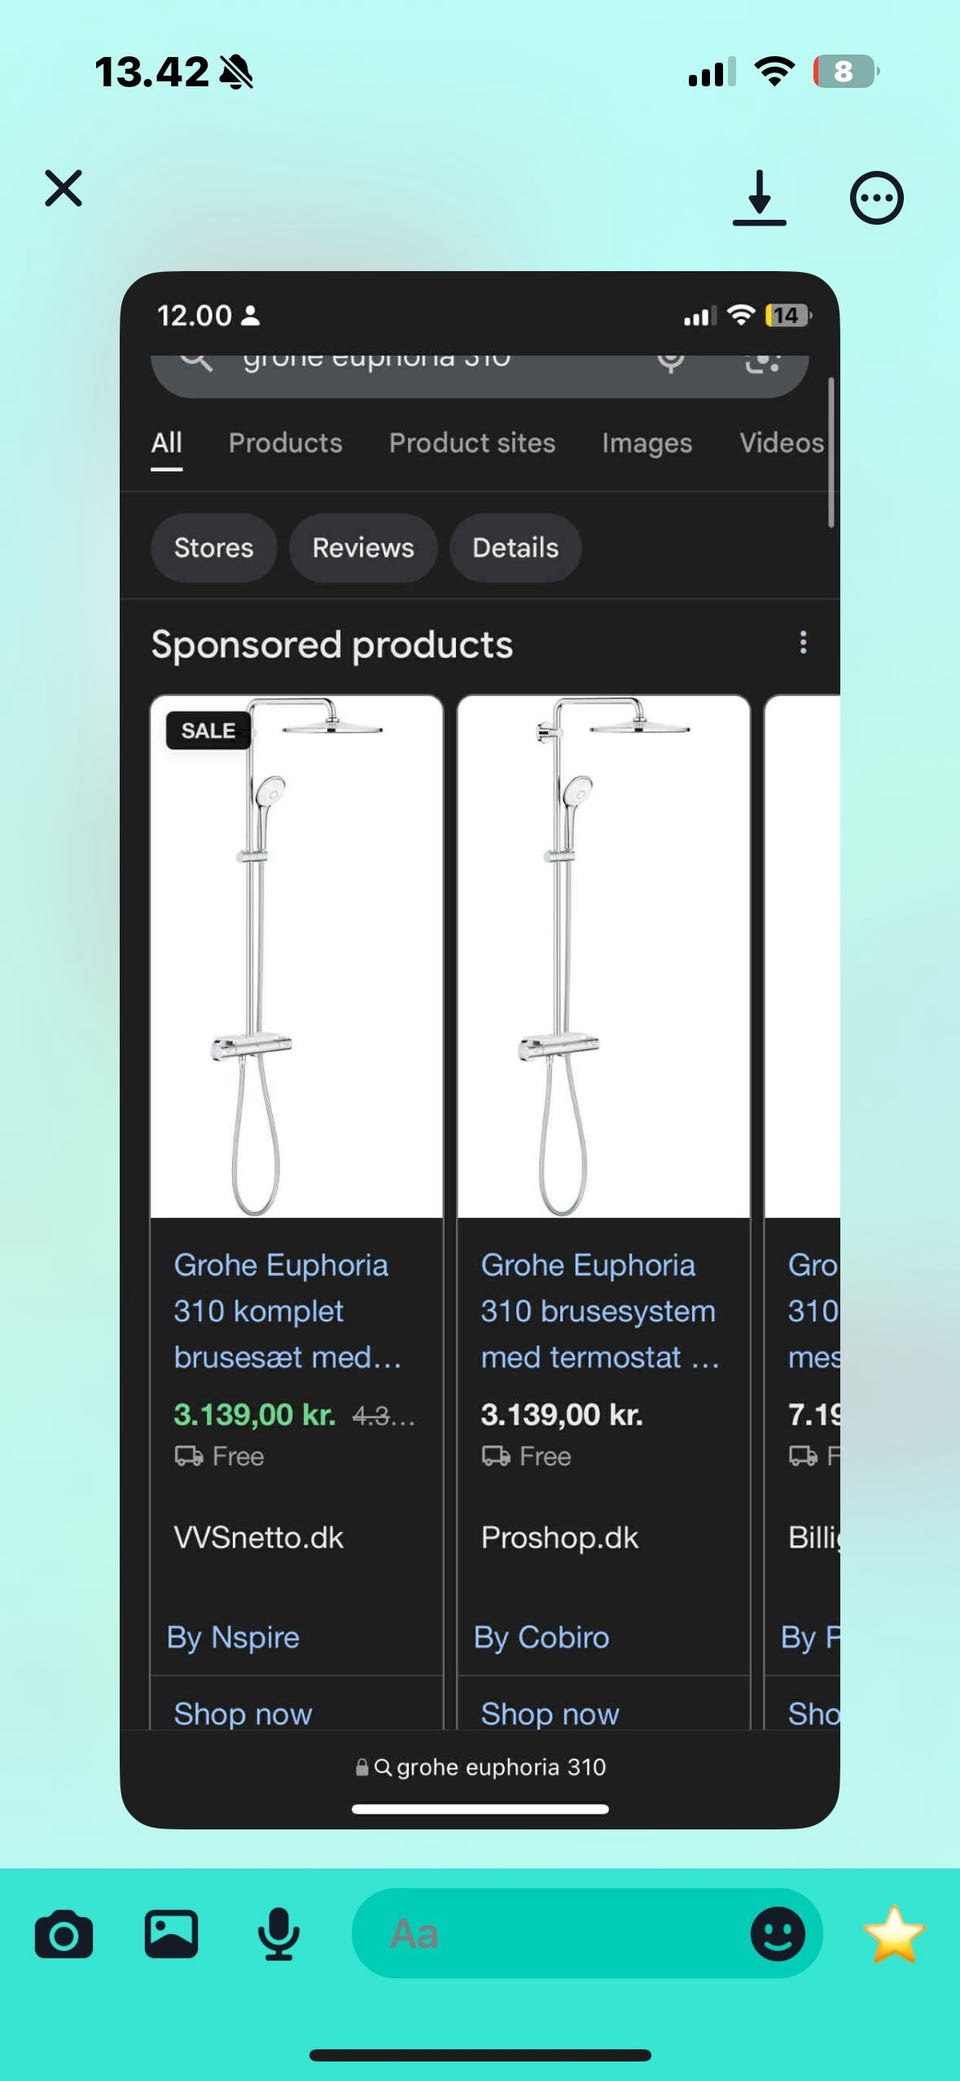
Task: Select the Stores filter chip
Action: click(213, 548)
